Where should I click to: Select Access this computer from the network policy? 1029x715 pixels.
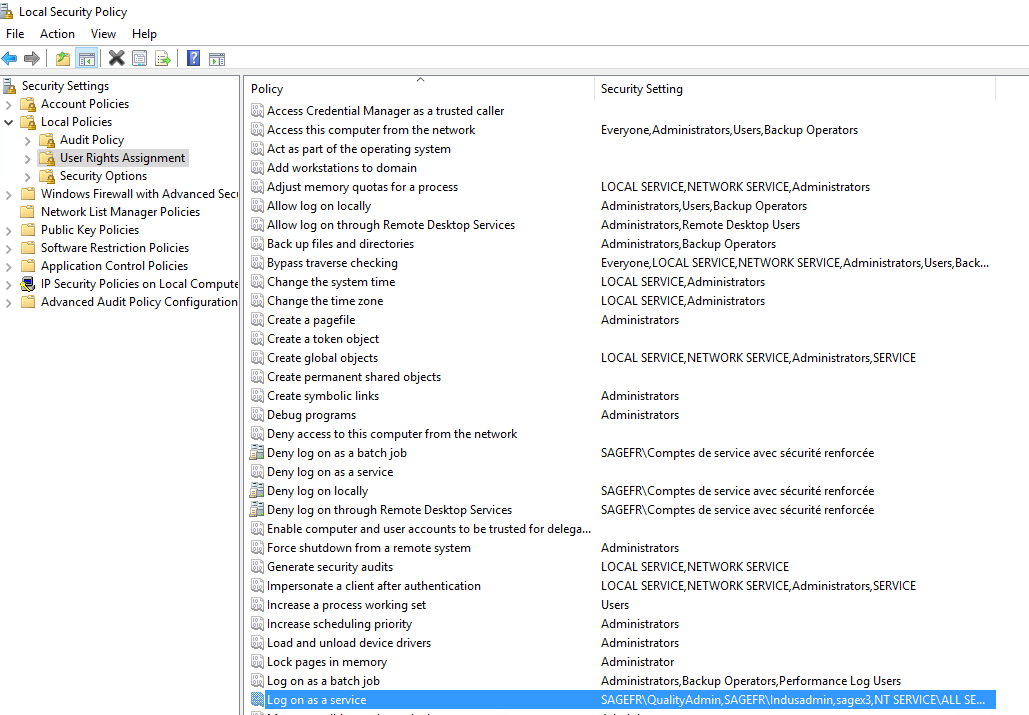(x=371, y=130)
